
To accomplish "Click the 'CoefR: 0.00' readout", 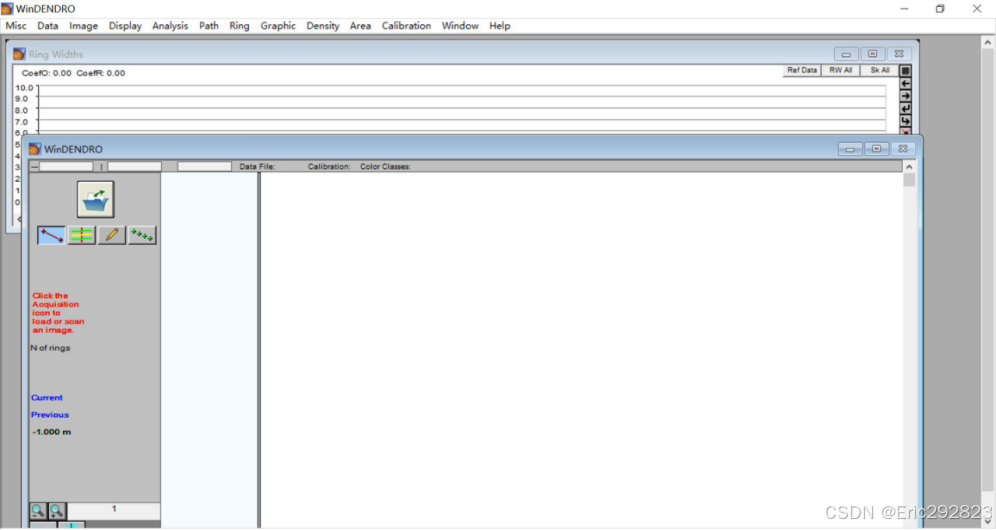I will click(x=101, y=73).
